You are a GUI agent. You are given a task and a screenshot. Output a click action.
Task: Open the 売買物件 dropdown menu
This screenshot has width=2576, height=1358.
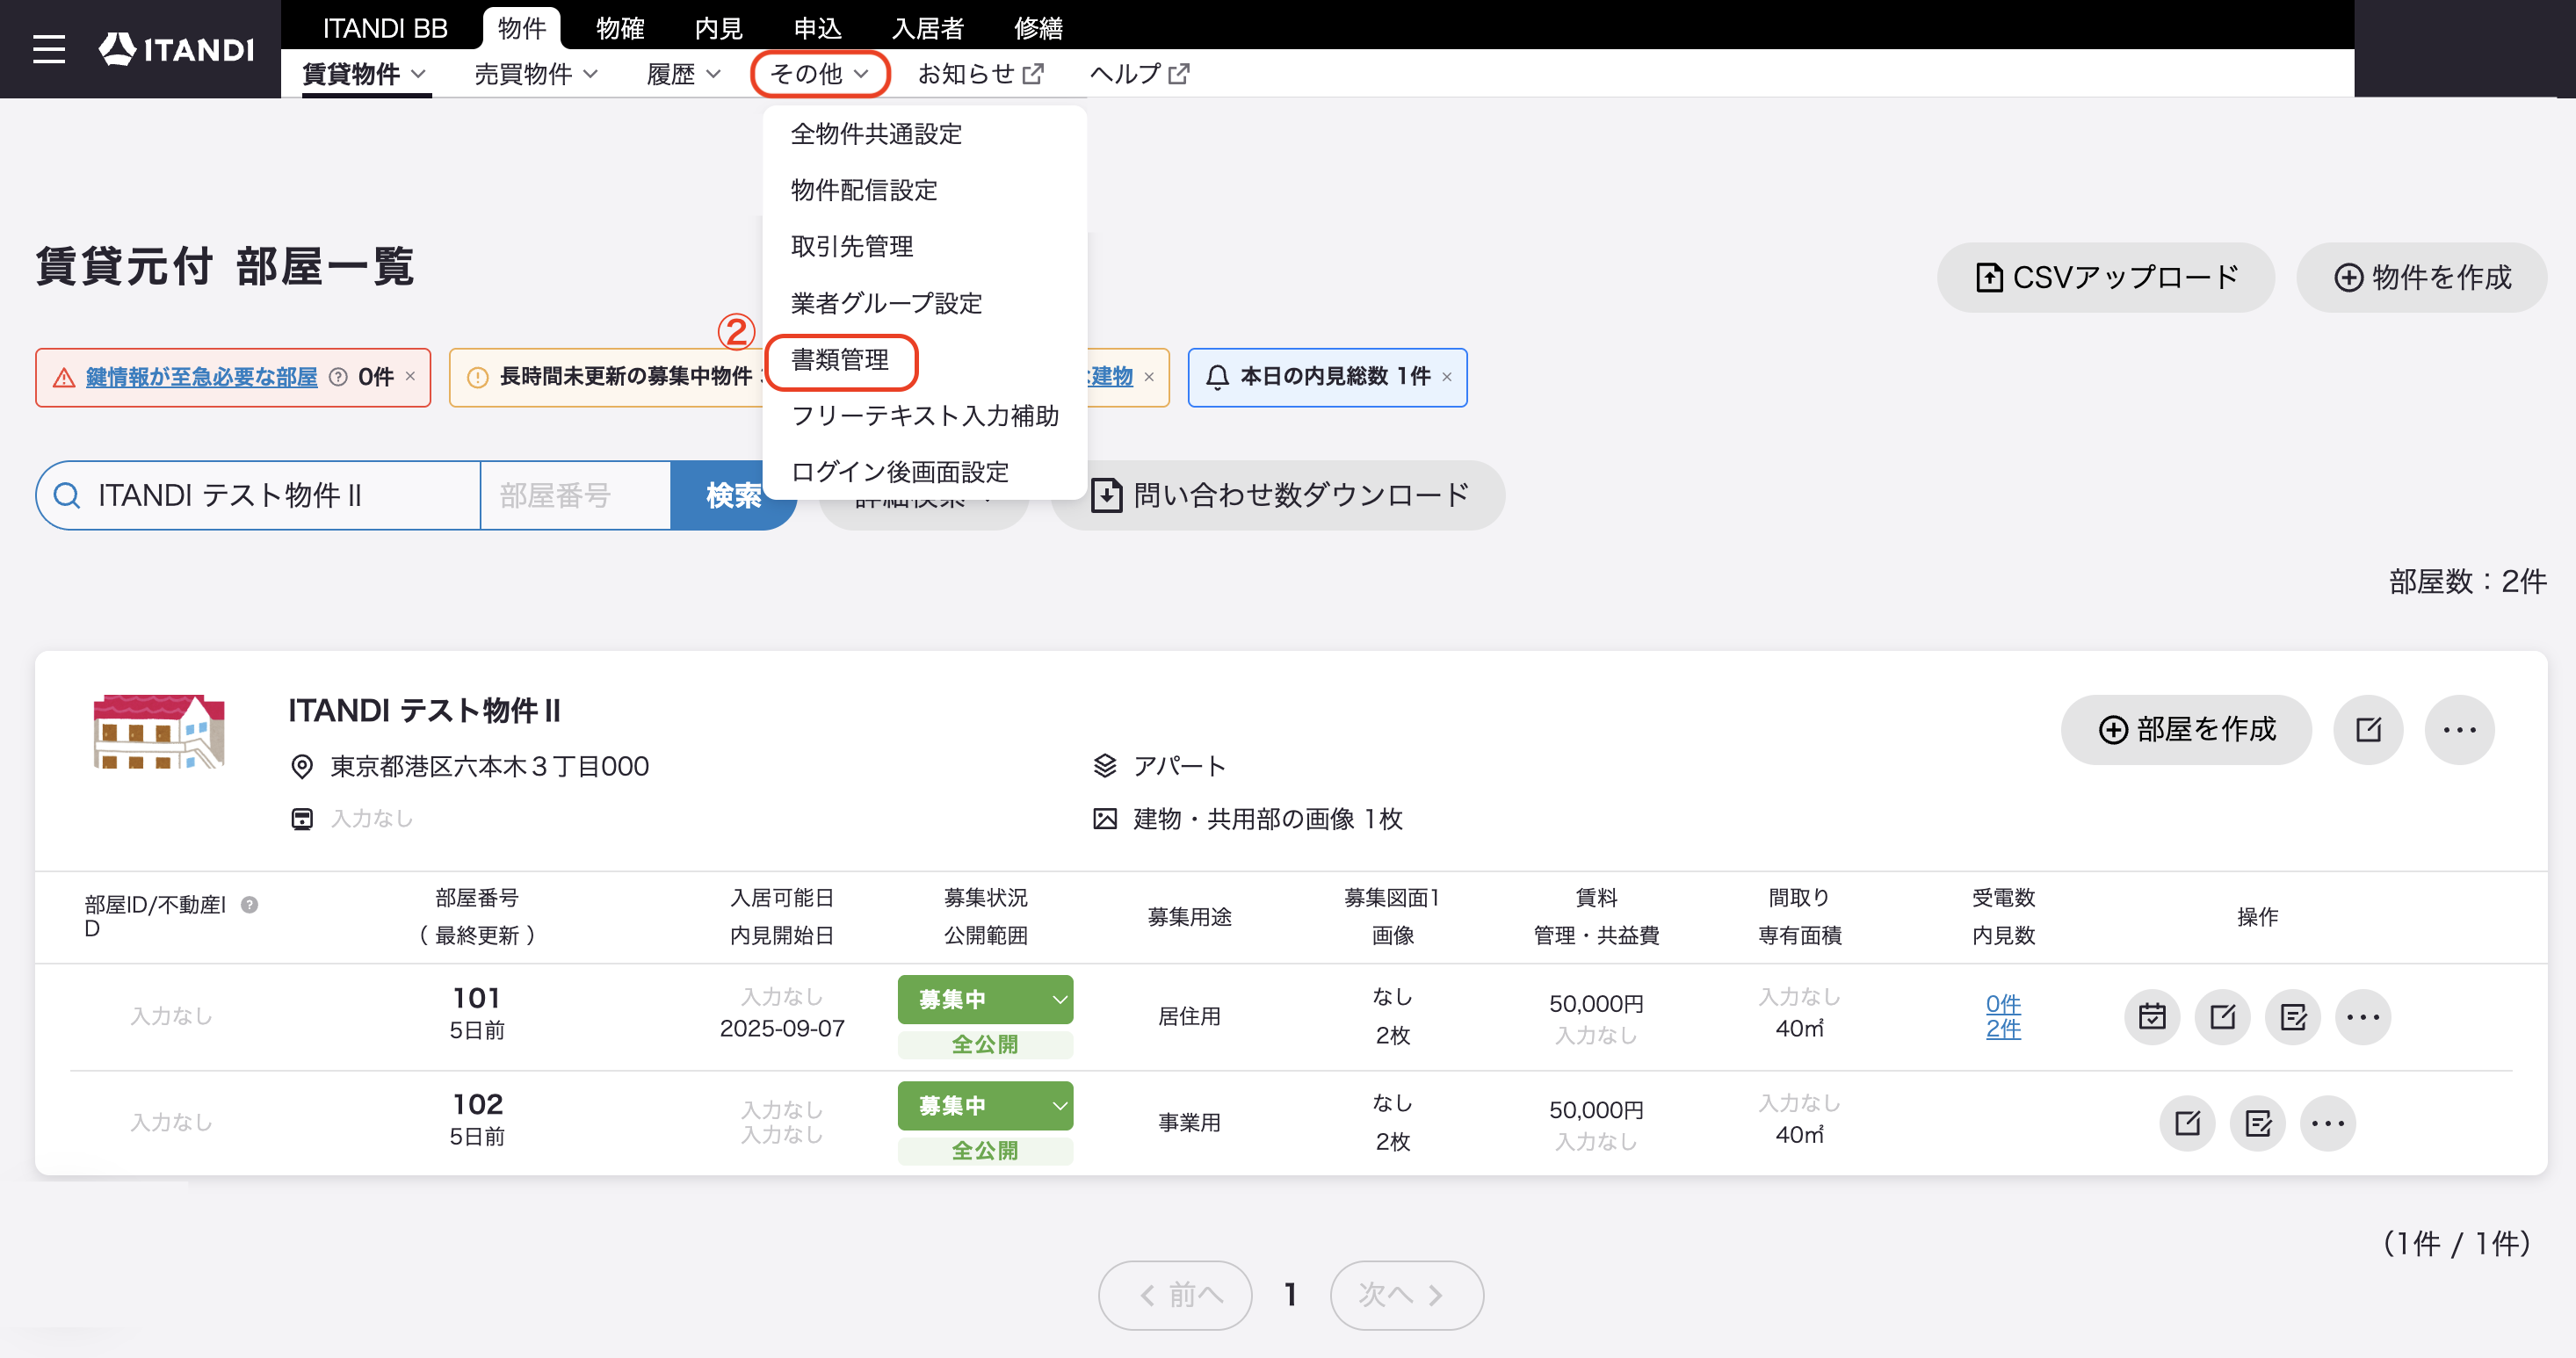tap(536, 74)
